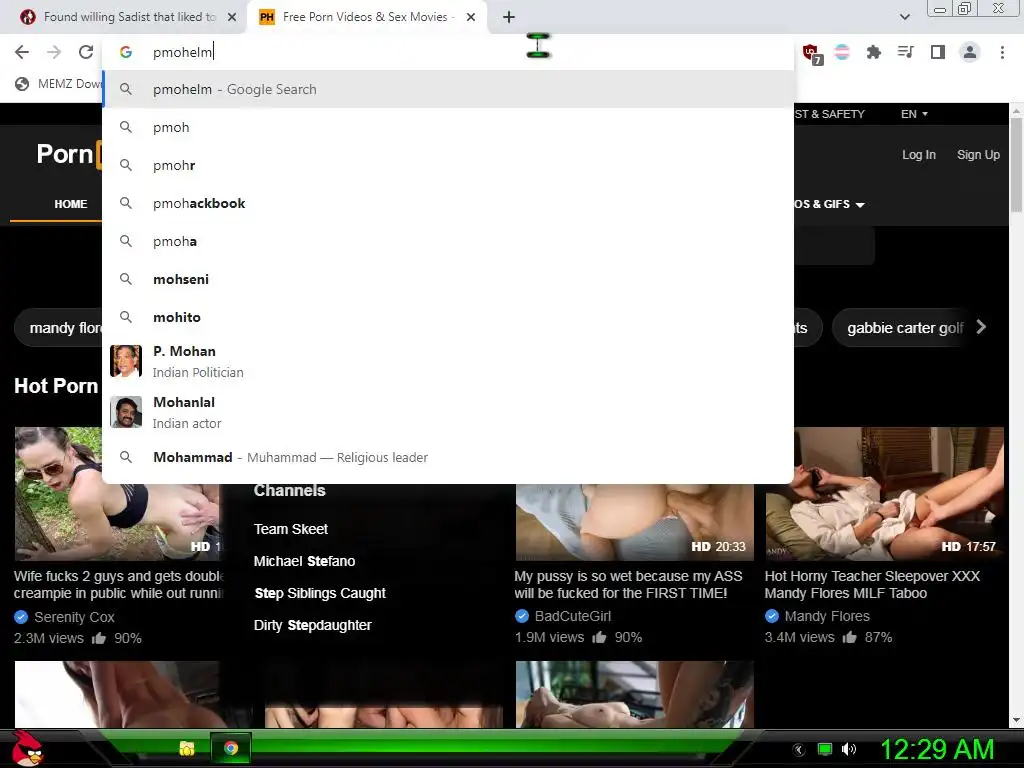Expand the 'OS & GIFS' dropdown arrow
The width and height of the screenshot is (1024, 768).
(860, 205)
